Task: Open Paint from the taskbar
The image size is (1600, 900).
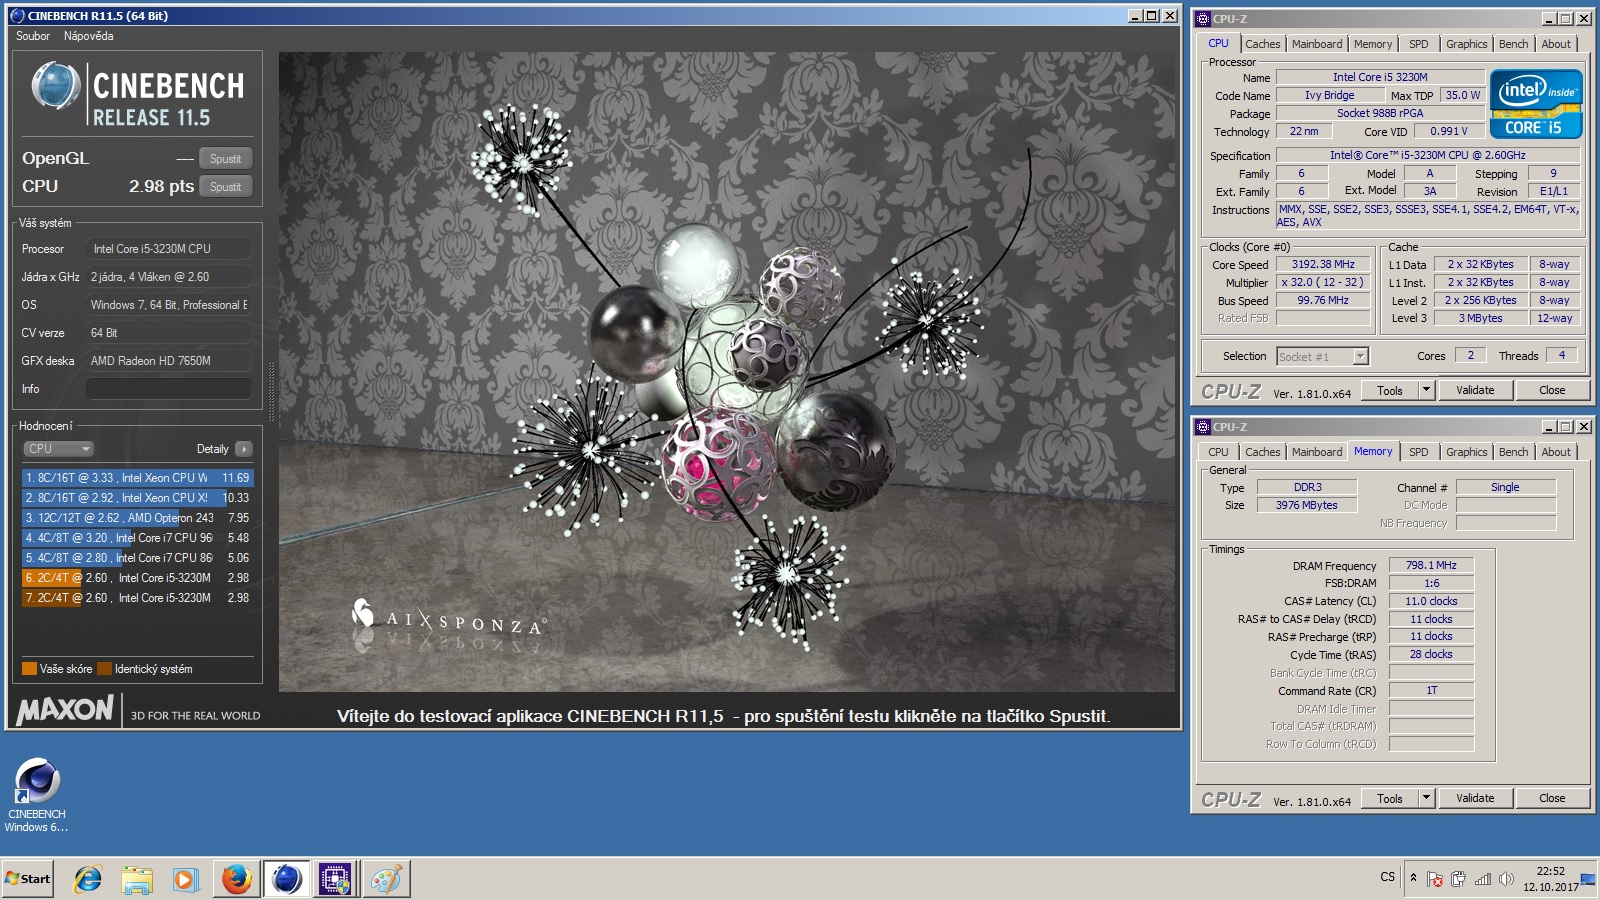Action: coord(385,879)
